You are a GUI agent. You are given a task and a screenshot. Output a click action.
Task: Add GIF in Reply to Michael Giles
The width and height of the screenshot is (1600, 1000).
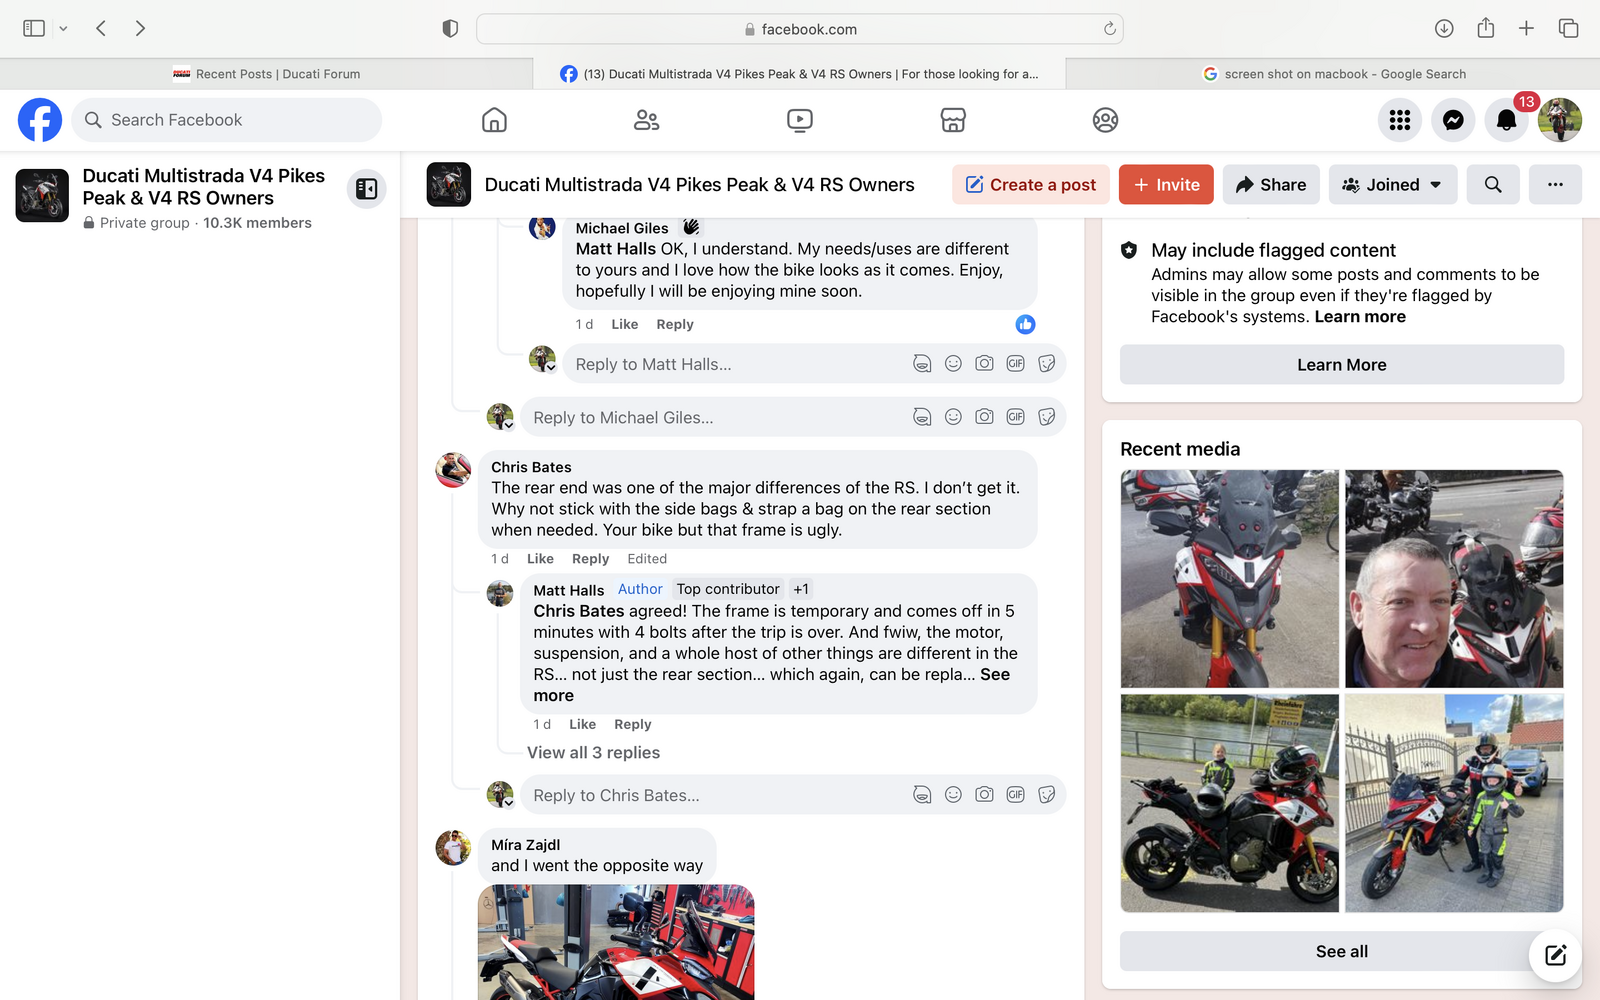click(x=1015, y=416)
